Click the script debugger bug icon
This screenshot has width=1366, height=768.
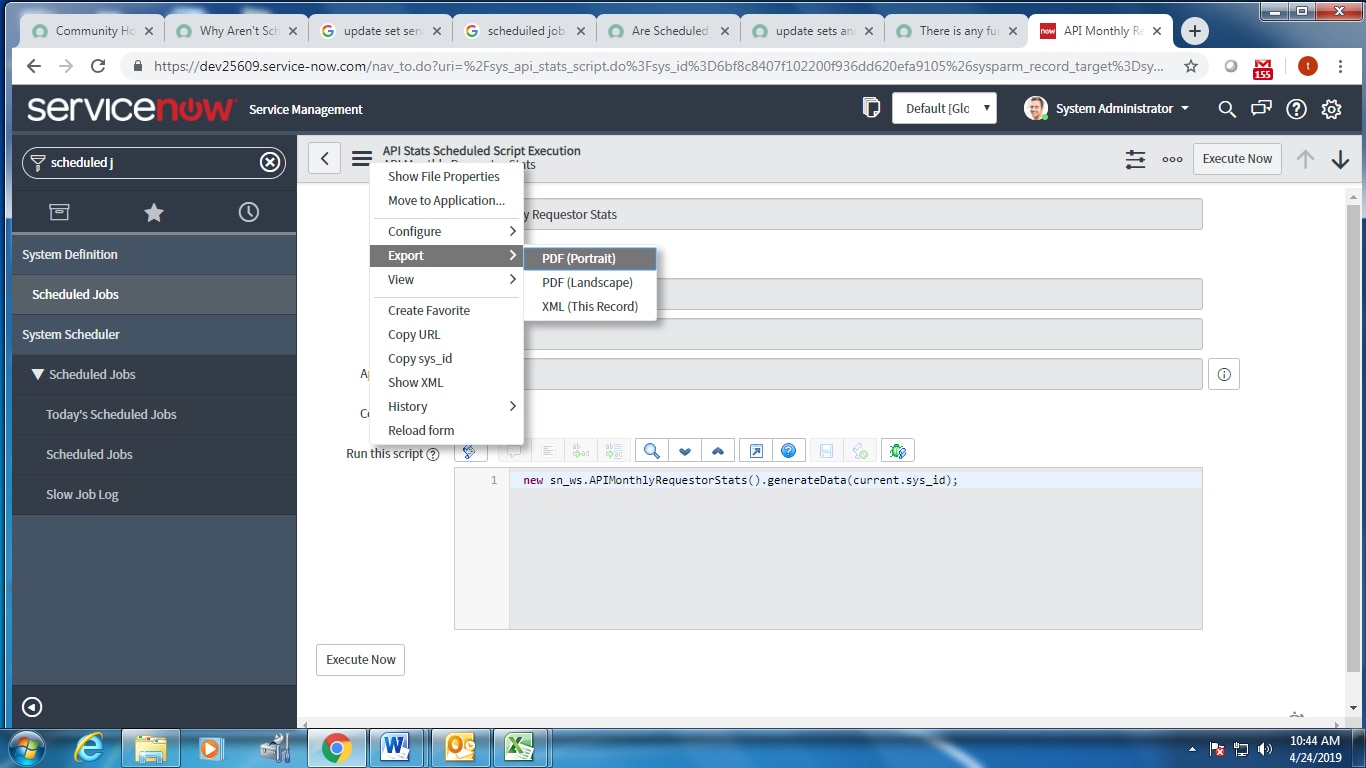(x=898, y=451)
